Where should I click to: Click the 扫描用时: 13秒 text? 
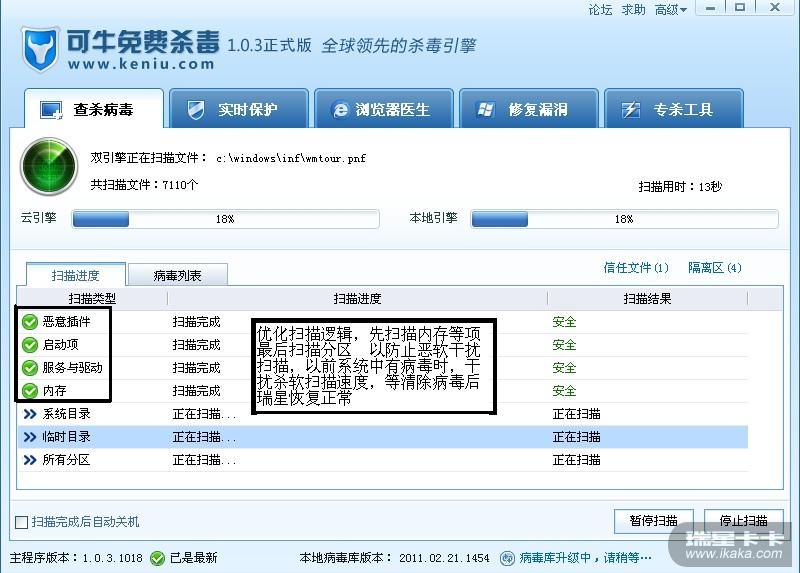point(680,187)
